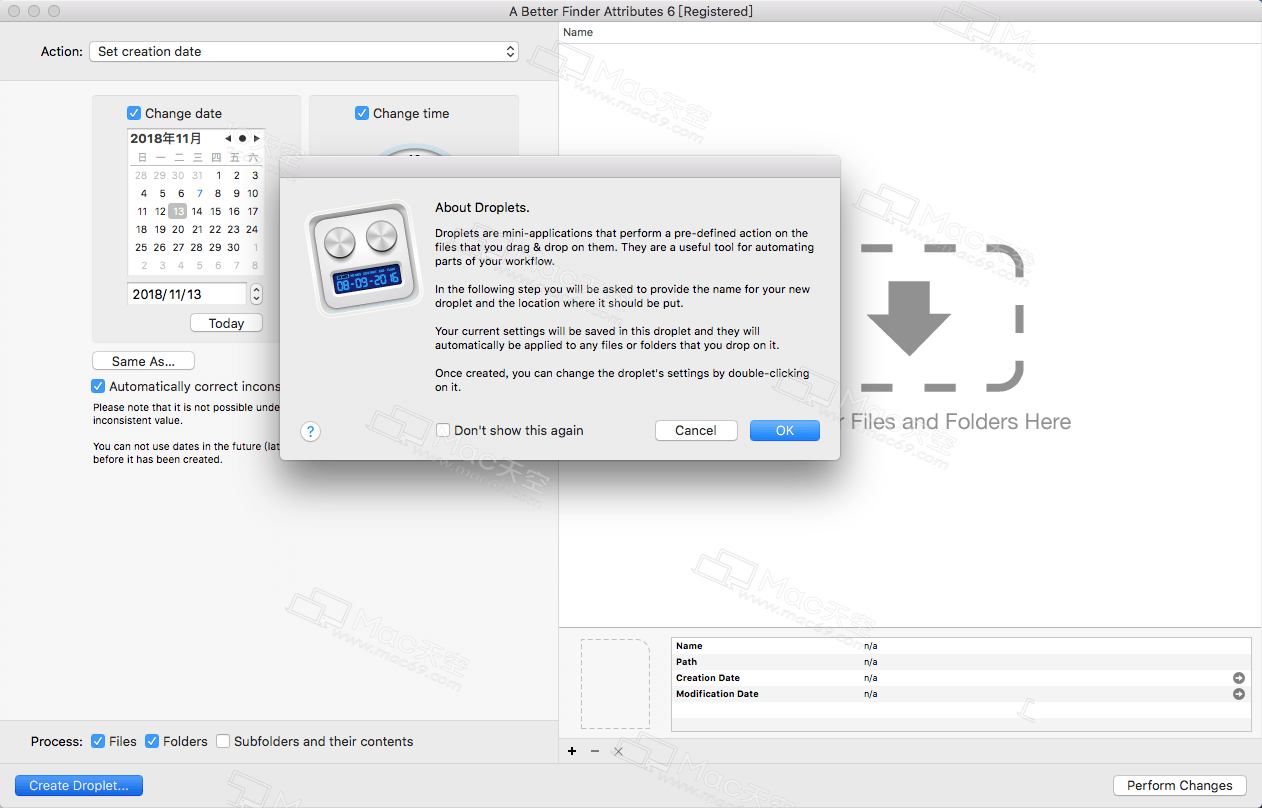
Task: Select day 20 in the calendar
Action: (x=178, y=229)
